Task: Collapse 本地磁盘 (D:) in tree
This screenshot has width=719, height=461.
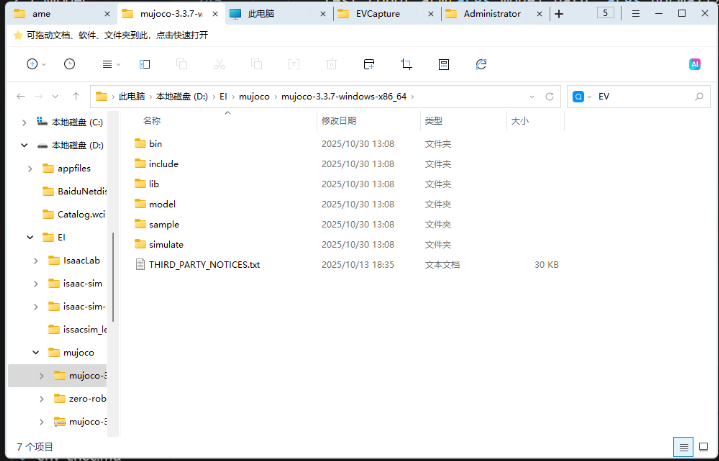Action: (24, 145)
